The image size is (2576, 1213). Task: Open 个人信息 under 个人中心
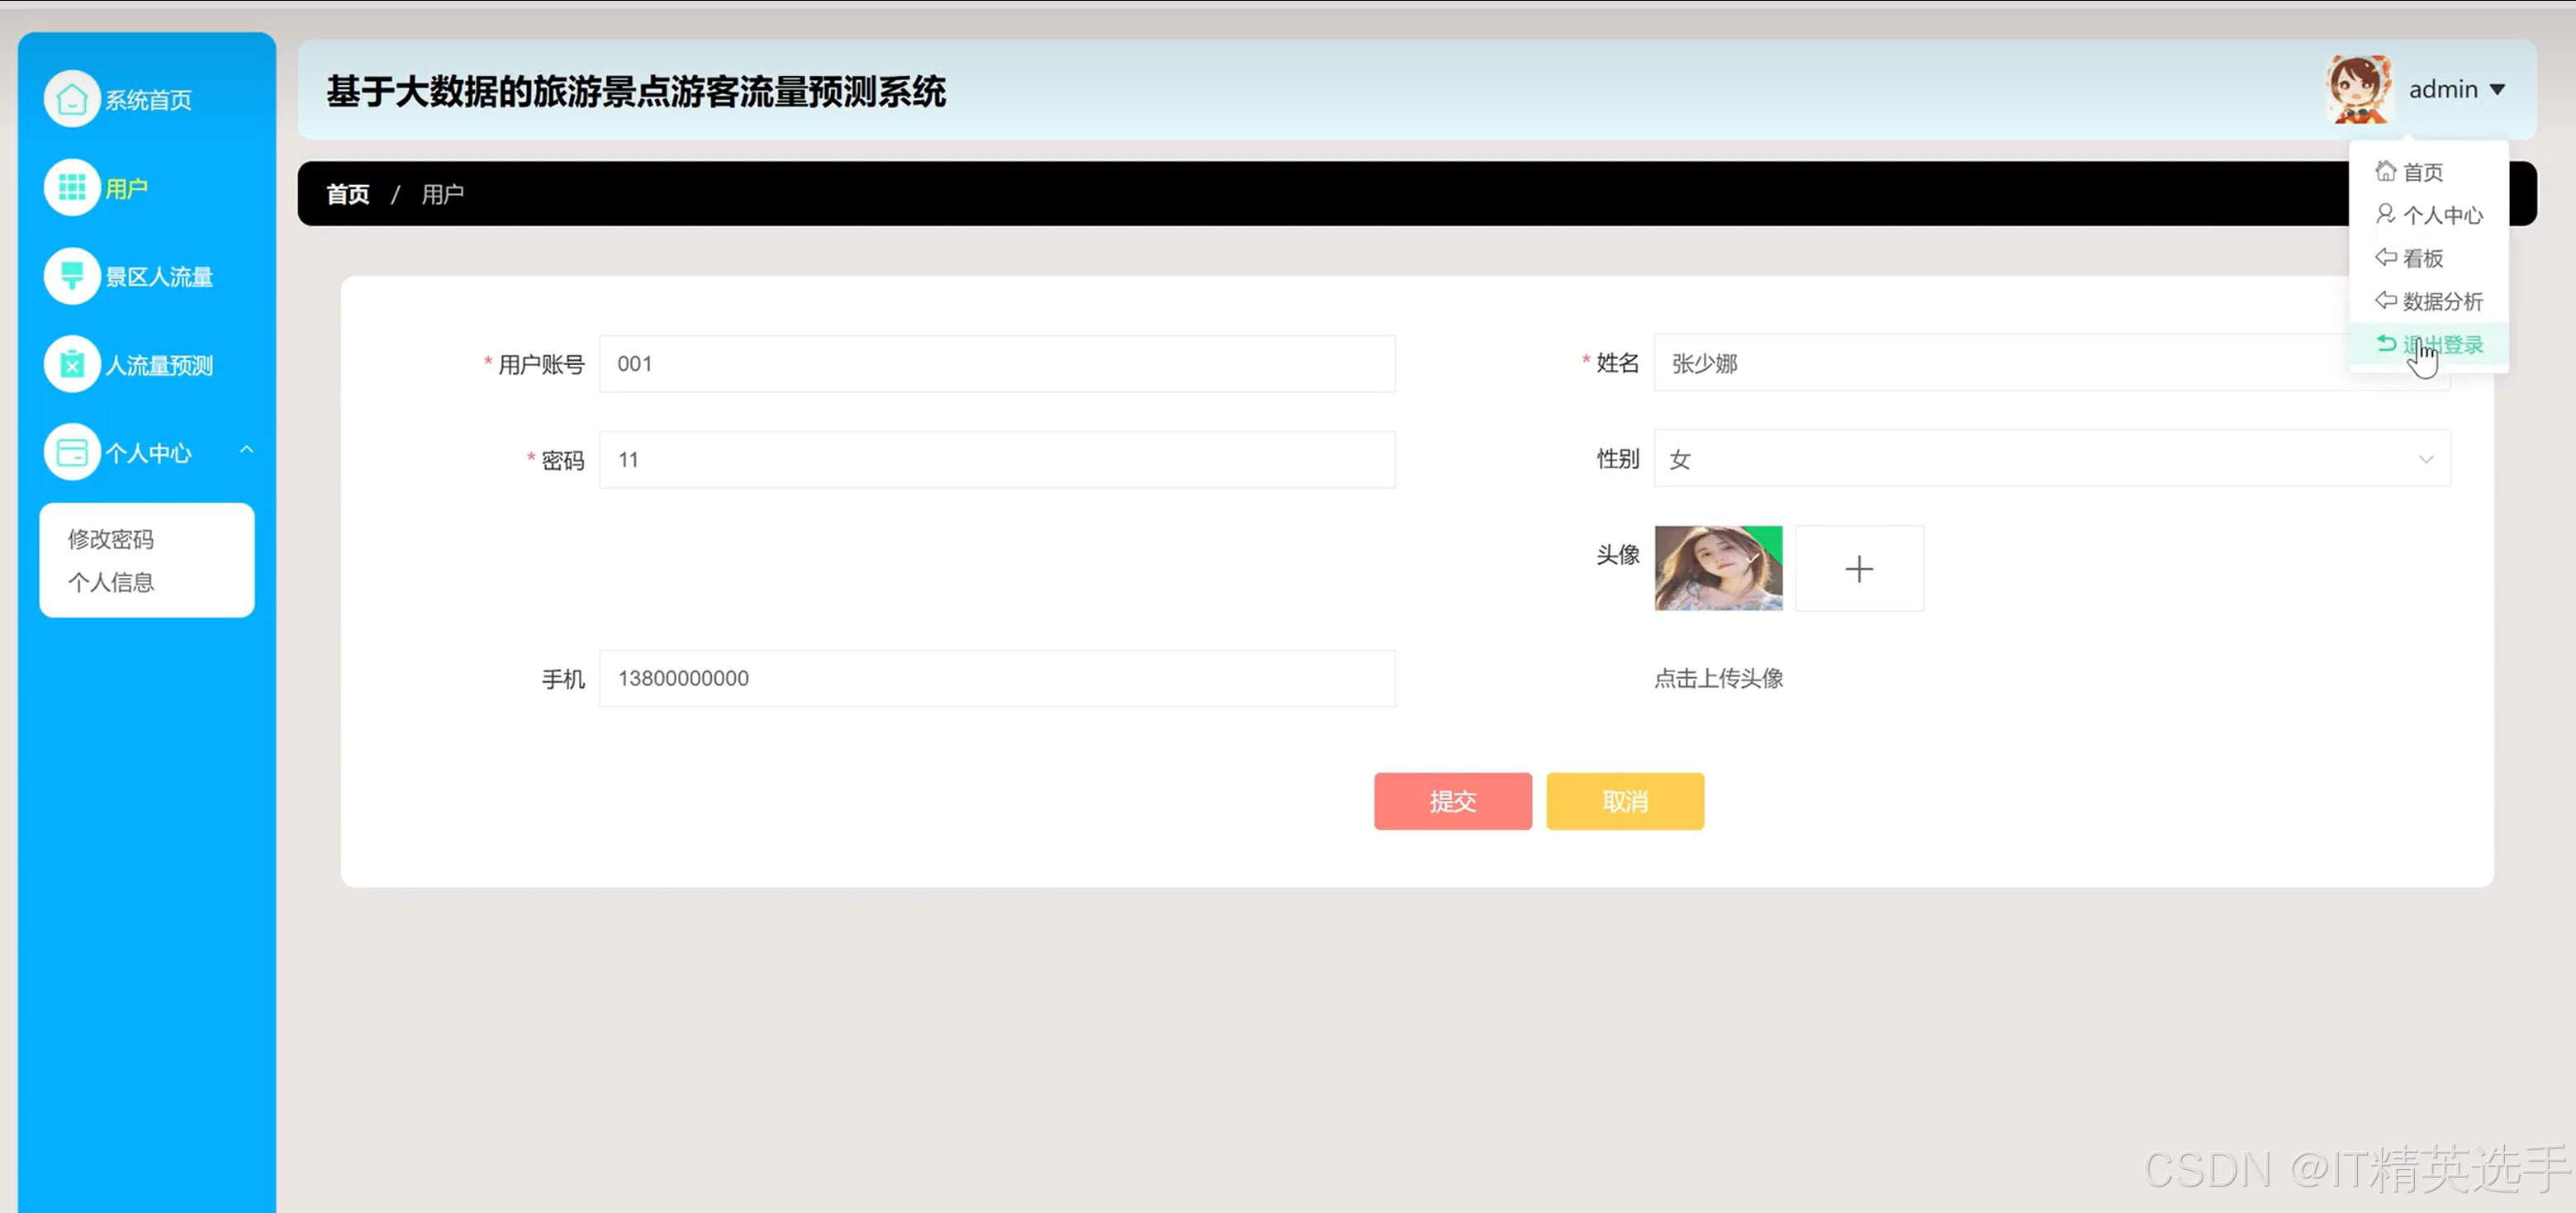point(111,582)
